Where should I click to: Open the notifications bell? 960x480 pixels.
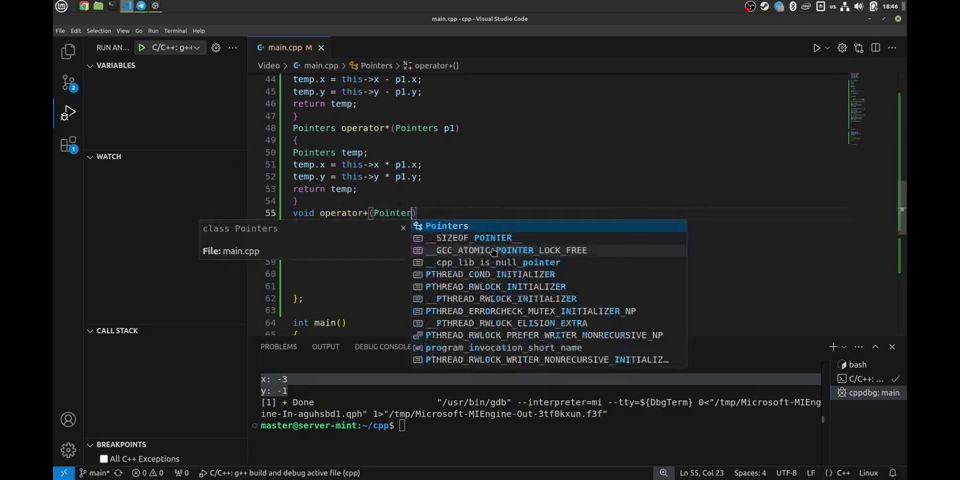893,473
